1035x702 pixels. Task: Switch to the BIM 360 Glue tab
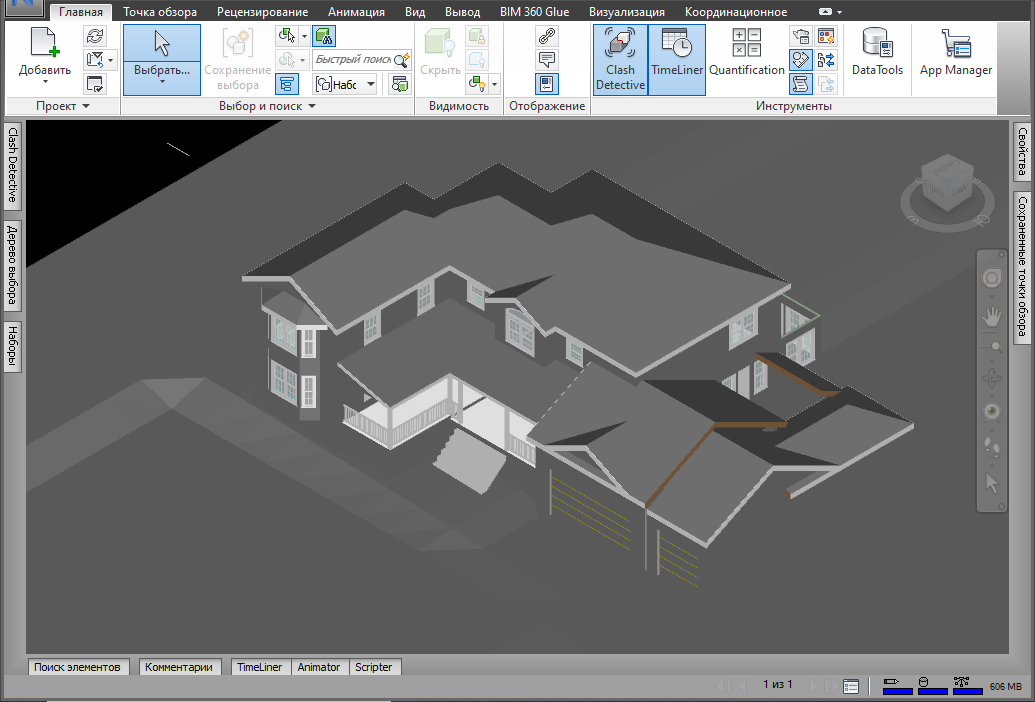(535, 12)
